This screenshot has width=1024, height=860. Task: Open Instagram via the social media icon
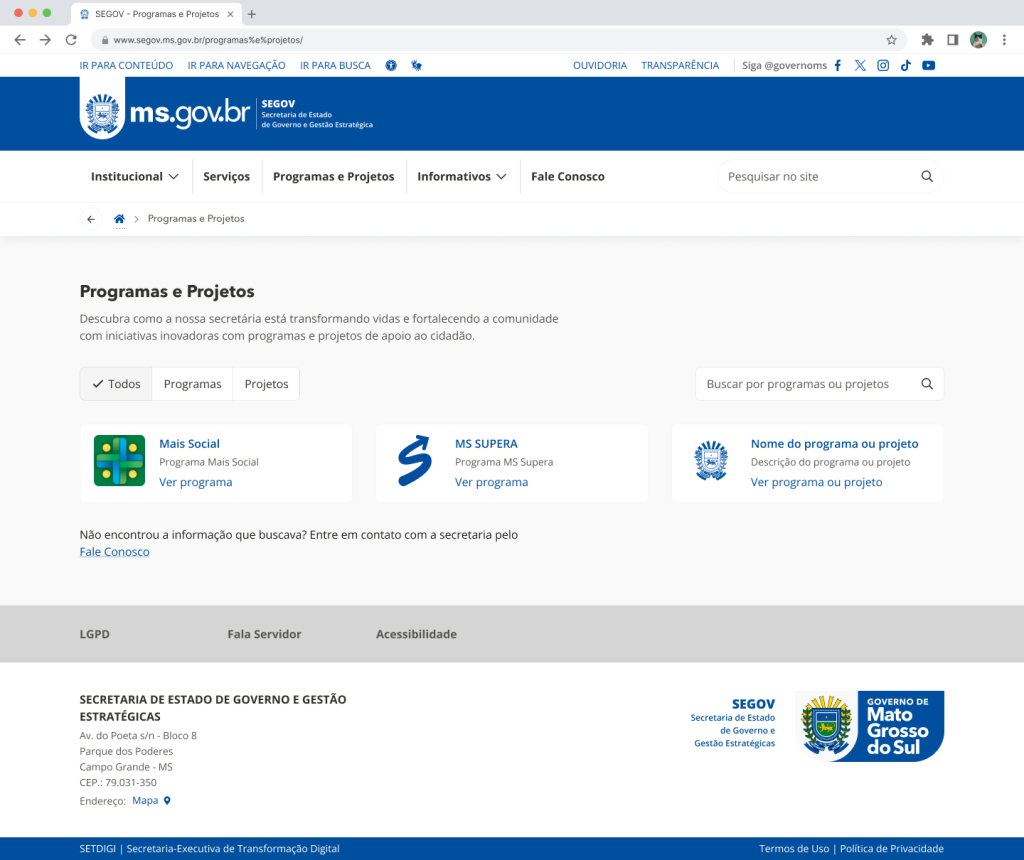[x=883, y=65]
